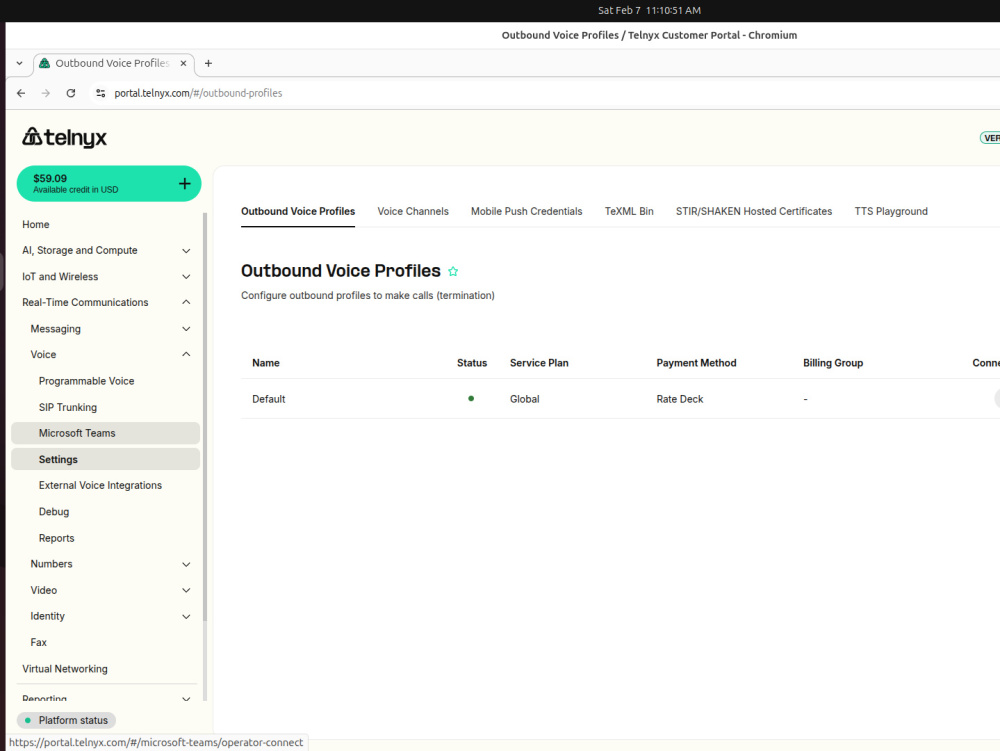Viewport: 1000px width, 751px height.
Task: Open Mobile Push Credentials tab
Action: point(526,212)
